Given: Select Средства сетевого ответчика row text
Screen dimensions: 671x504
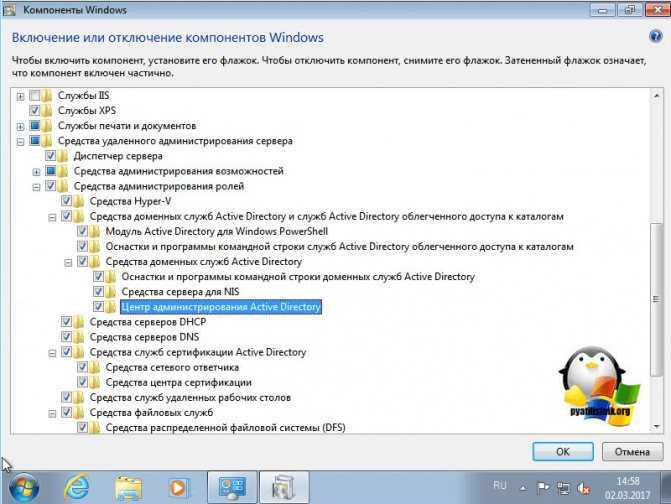Looking at the screenshot, I should (x=172, y=367).
